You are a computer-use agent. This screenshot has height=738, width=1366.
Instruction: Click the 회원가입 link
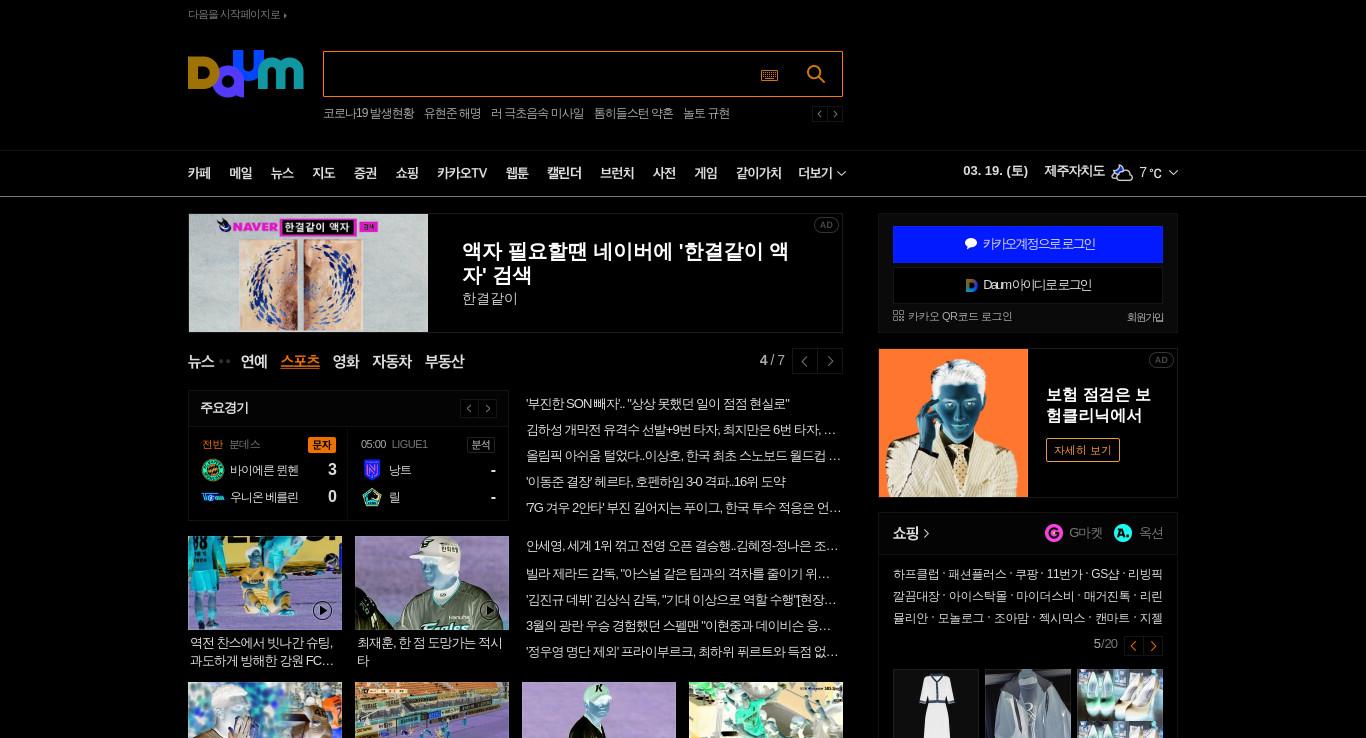tap(1145, 317)
